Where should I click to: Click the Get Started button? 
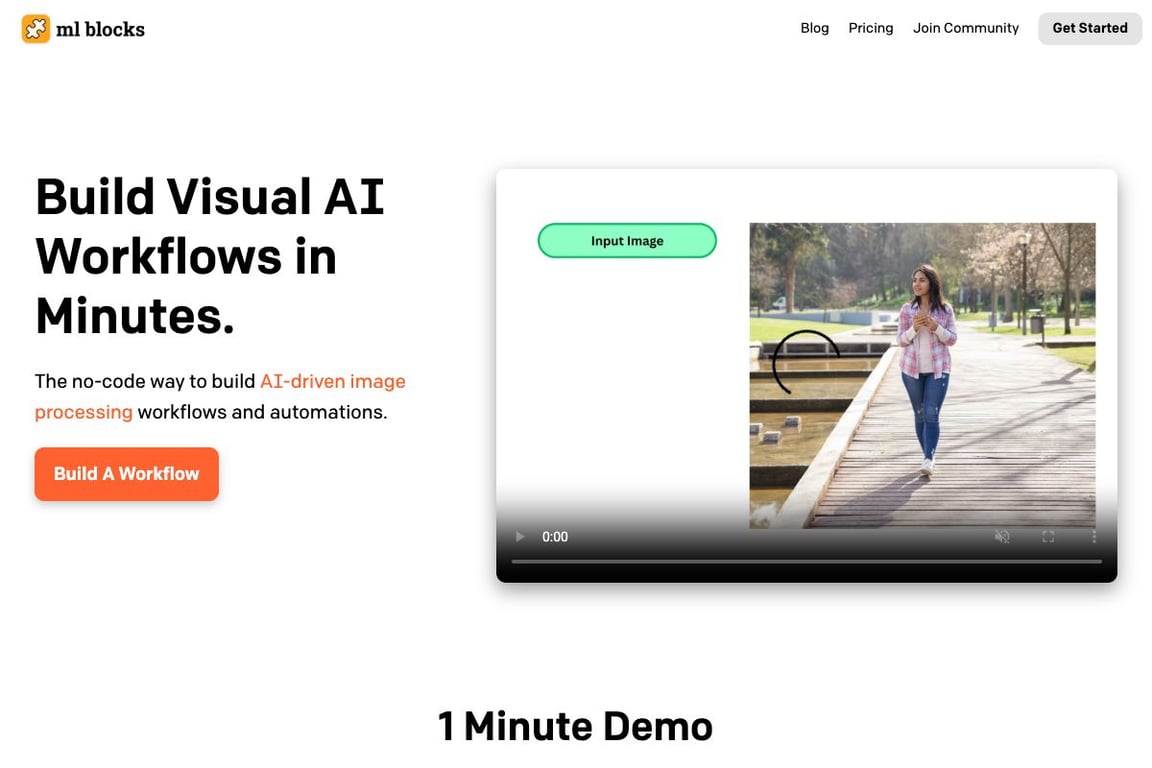pos(1090,28)
